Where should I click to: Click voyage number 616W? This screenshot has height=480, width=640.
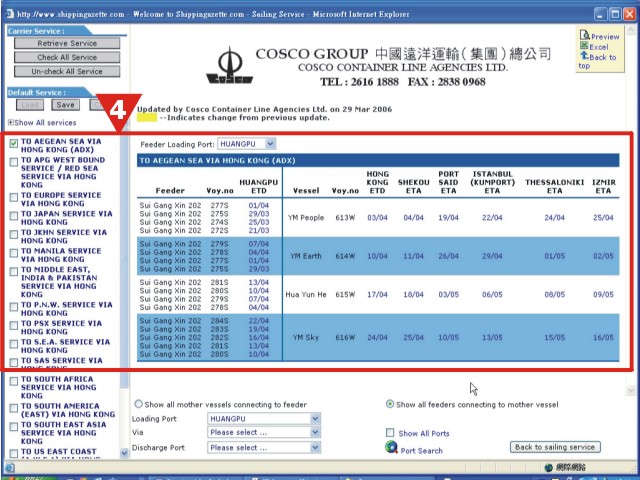click(x=345, y=338)
